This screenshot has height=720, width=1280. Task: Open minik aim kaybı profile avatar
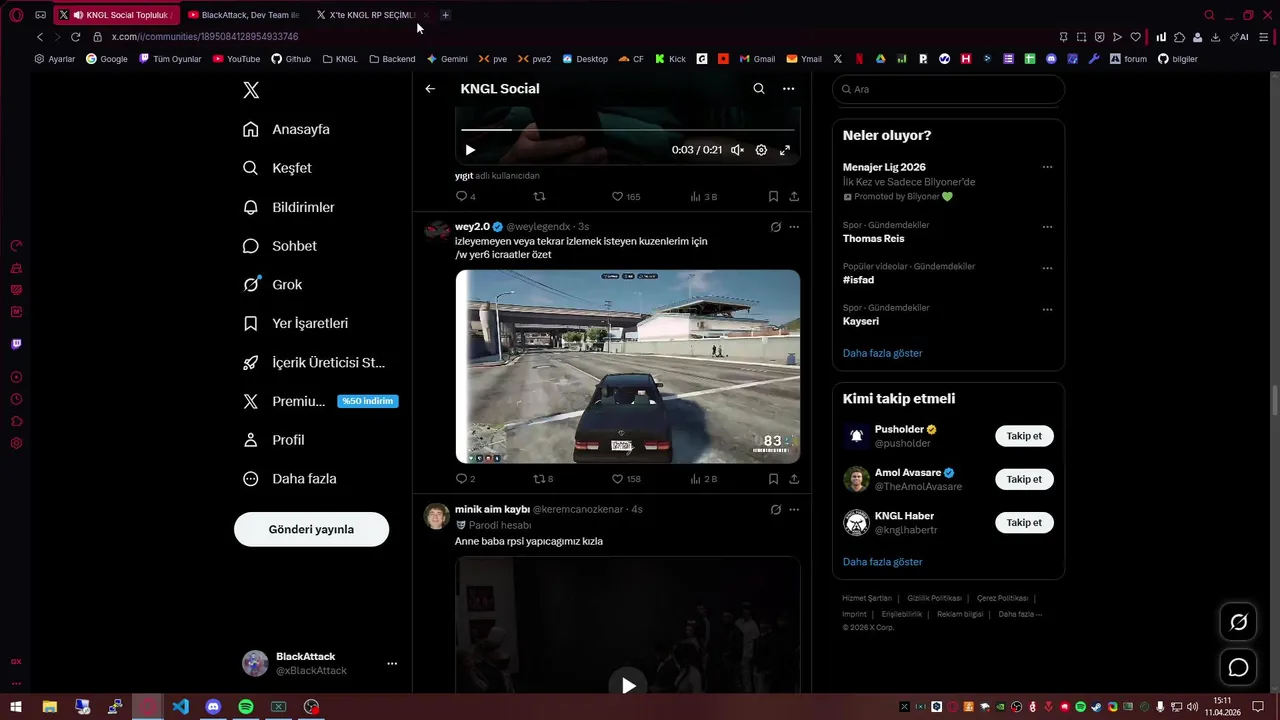437,516
